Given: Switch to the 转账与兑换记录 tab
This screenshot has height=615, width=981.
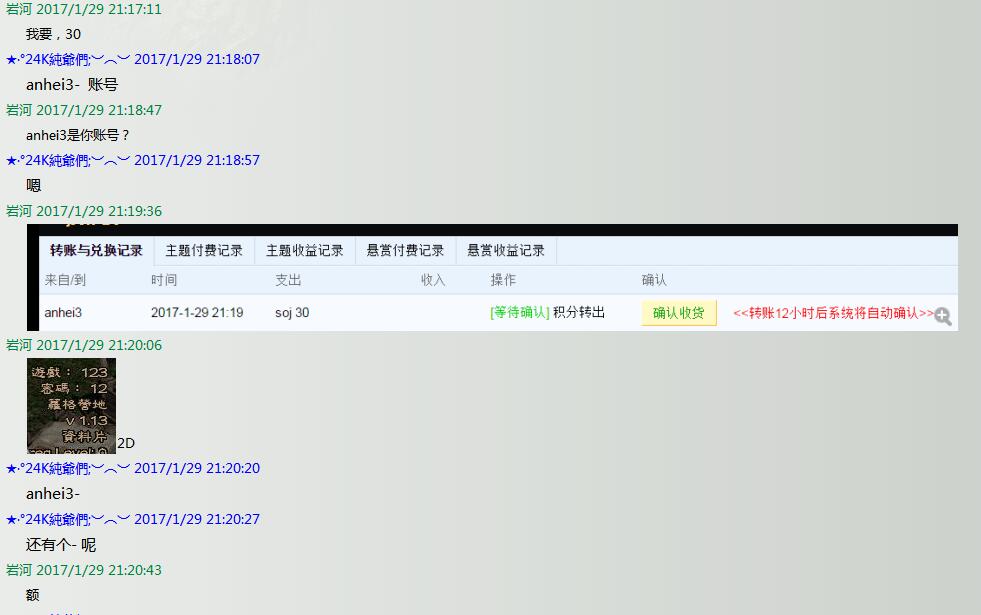Looking at the screenshot, I should point(96,251).
